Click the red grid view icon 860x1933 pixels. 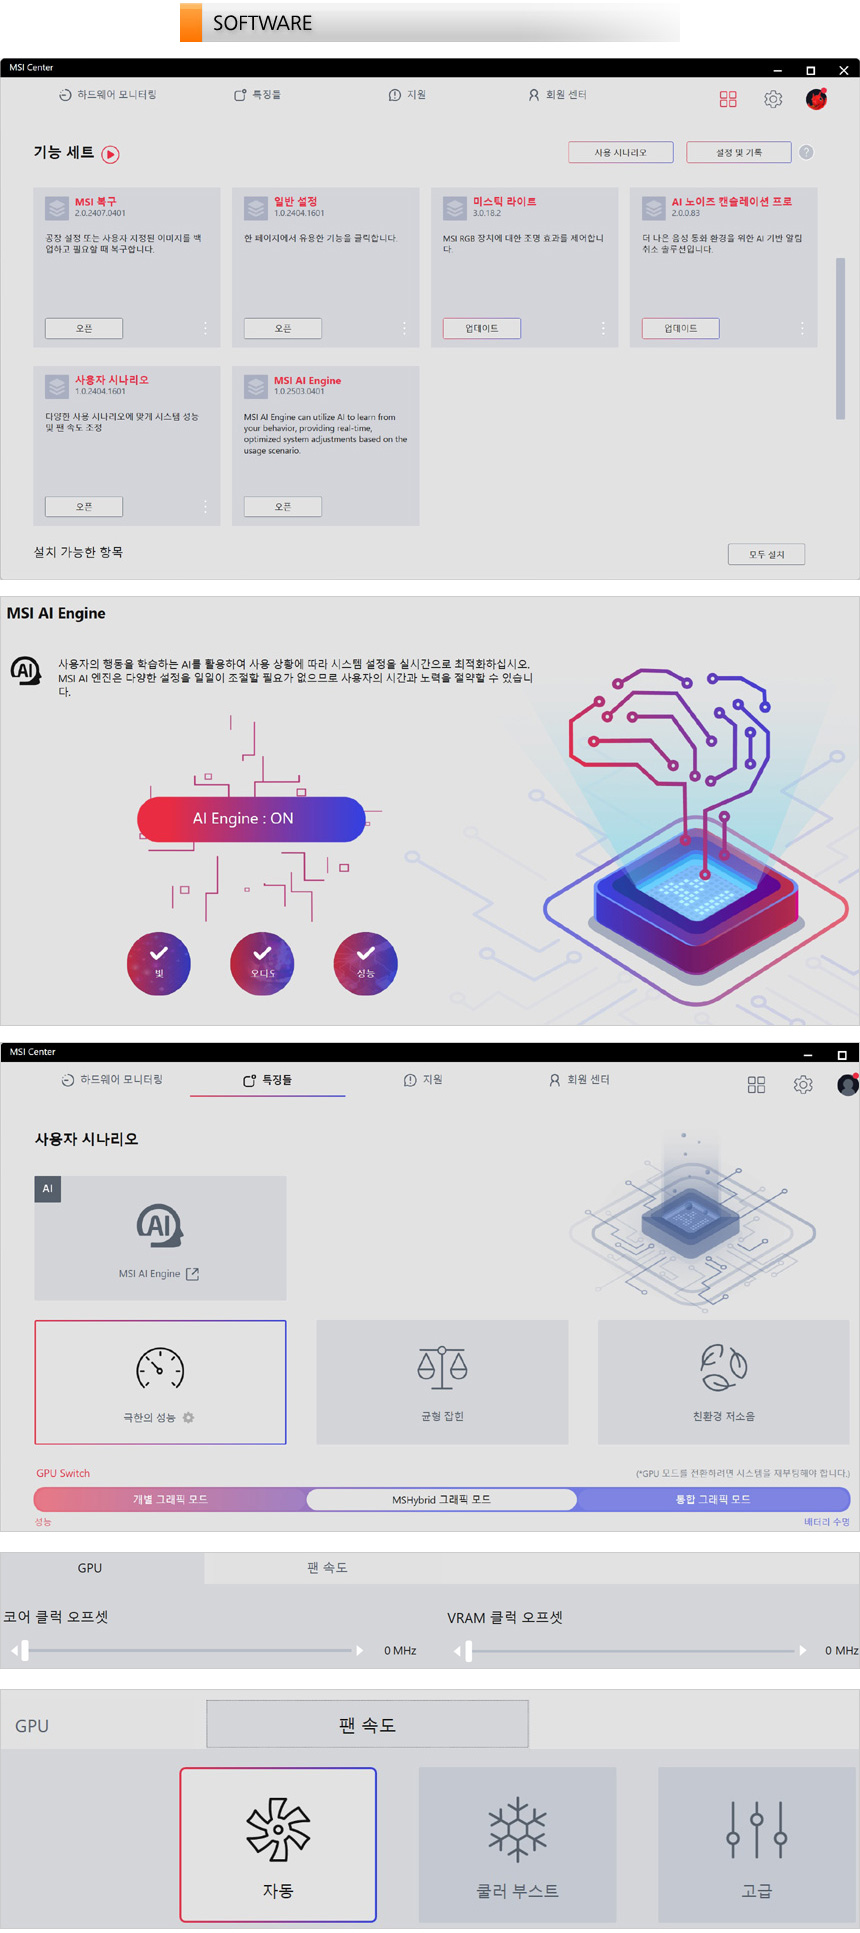728,99
